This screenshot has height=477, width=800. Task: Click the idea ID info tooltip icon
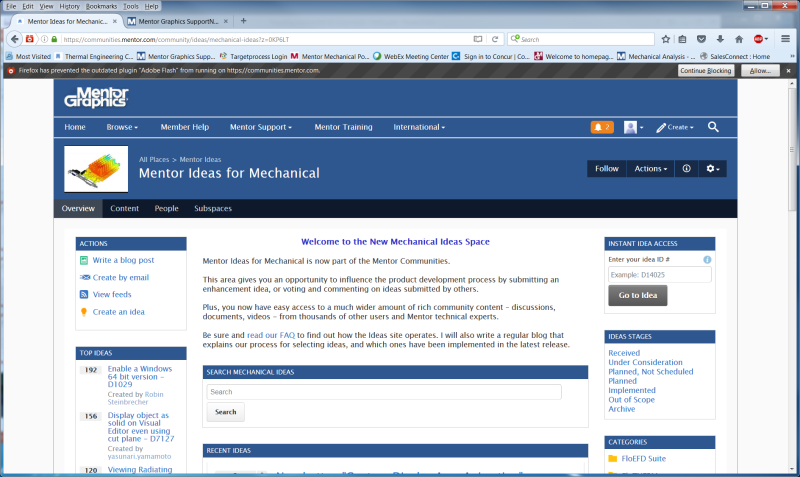707,260
